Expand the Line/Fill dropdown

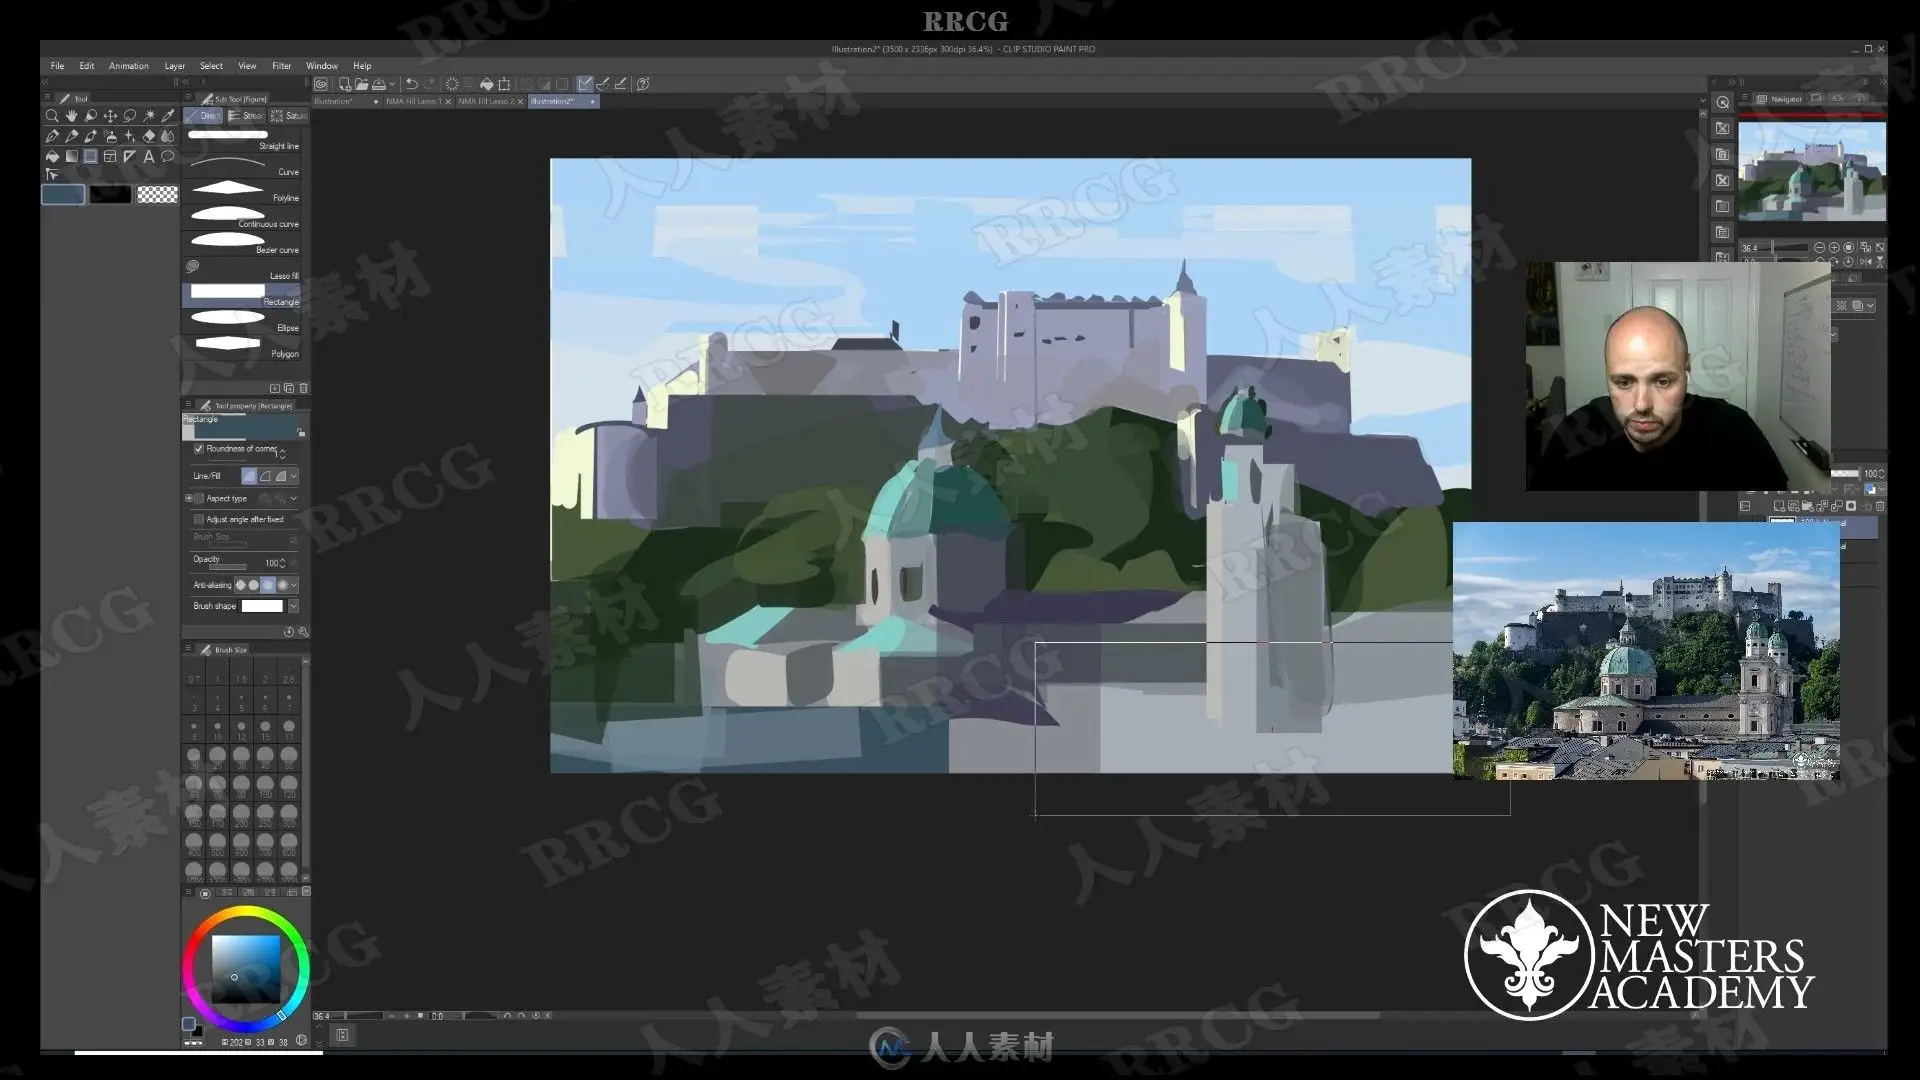(293, 476)
